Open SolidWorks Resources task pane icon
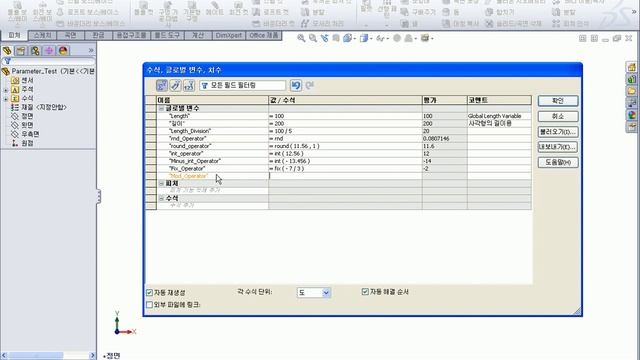This screenshot has height=360, width=640. tap(632, 67)
